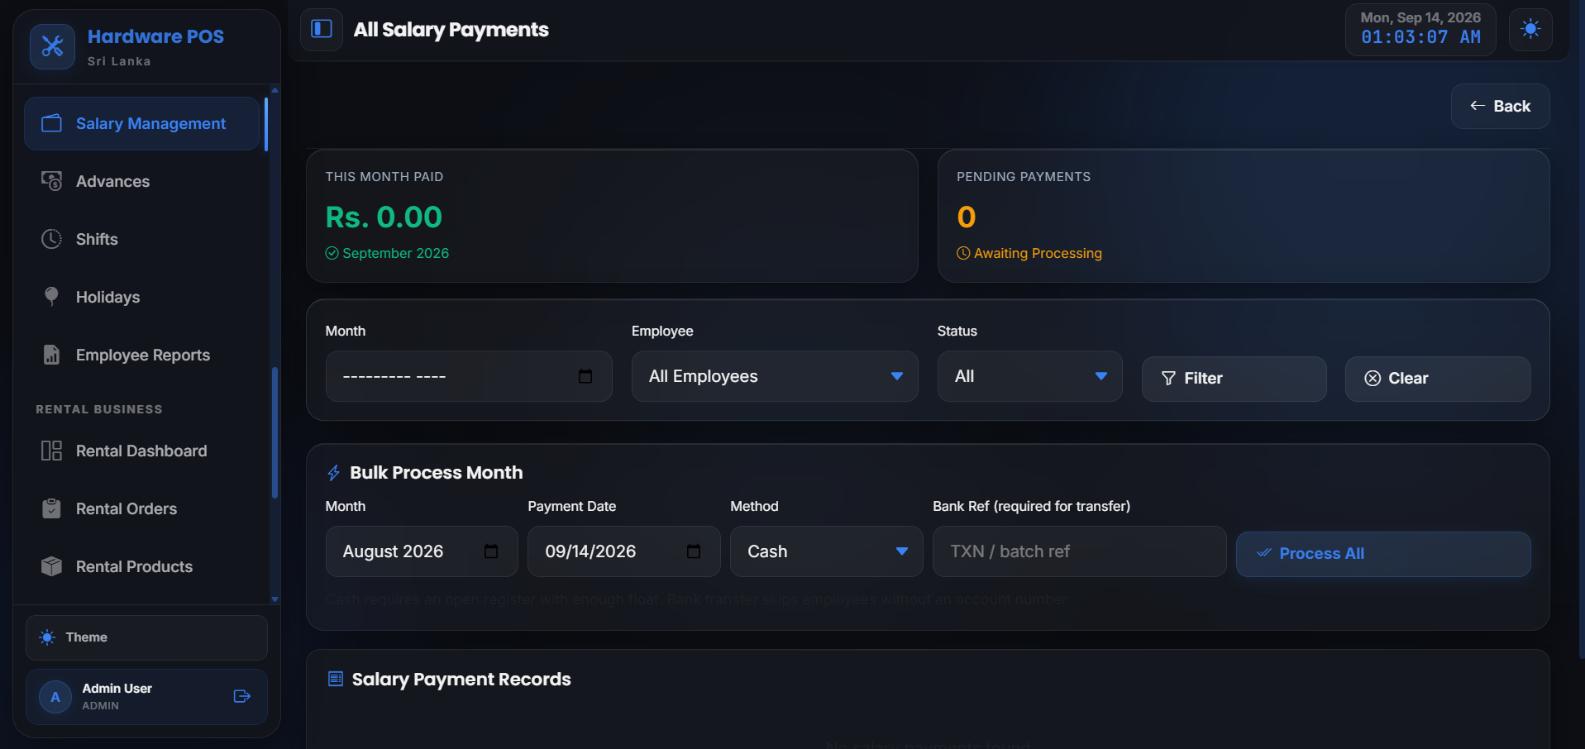1585x749 pixels.
Task: Toggle the sidebar panel icon beside the title
Action: (322, 29)
